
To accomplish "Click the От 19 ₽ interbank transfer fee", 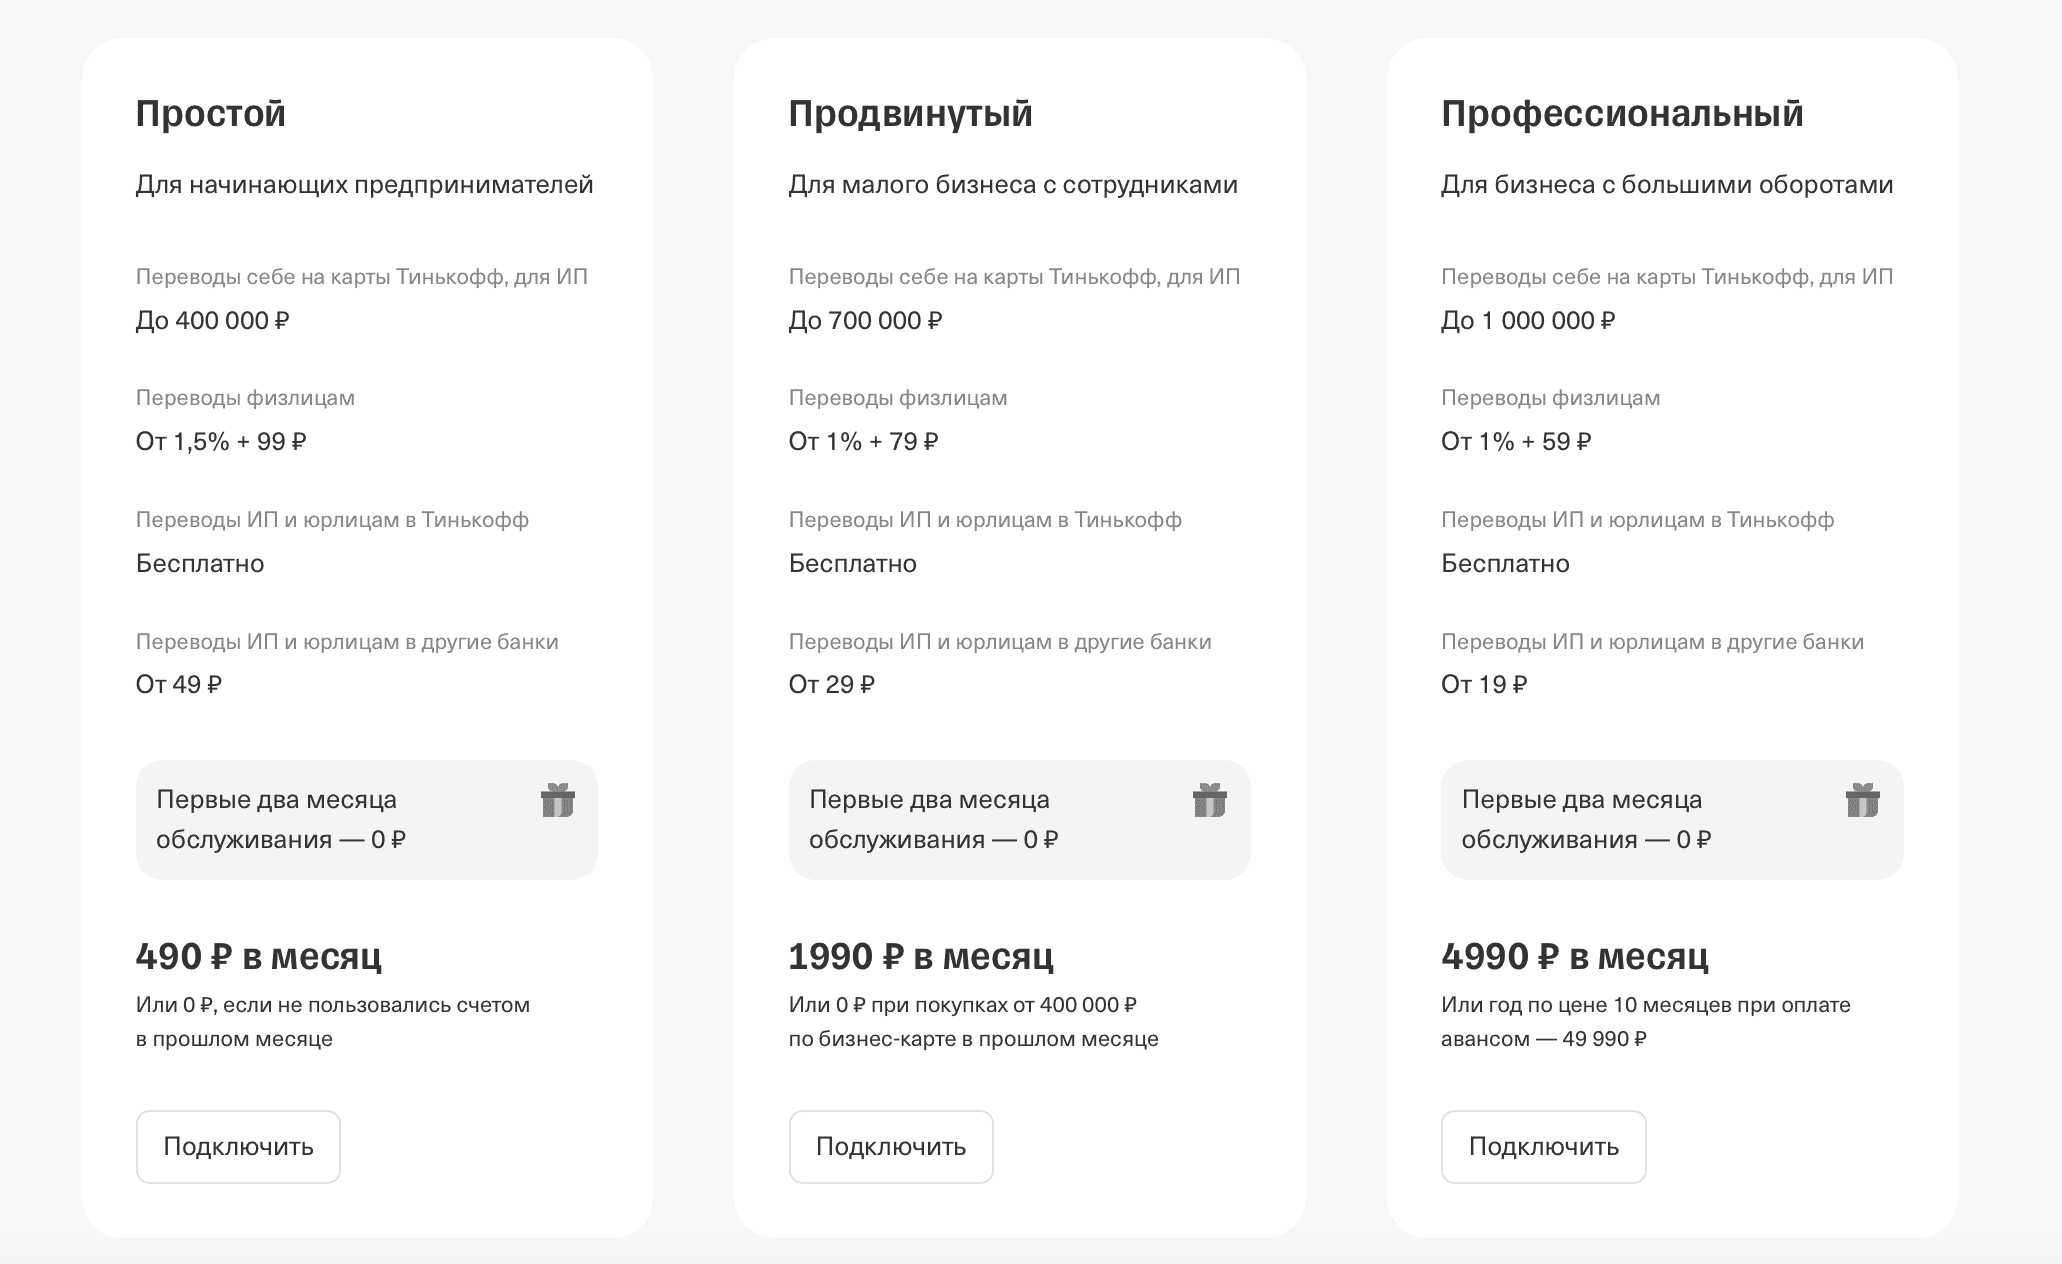I will 1484,685.
